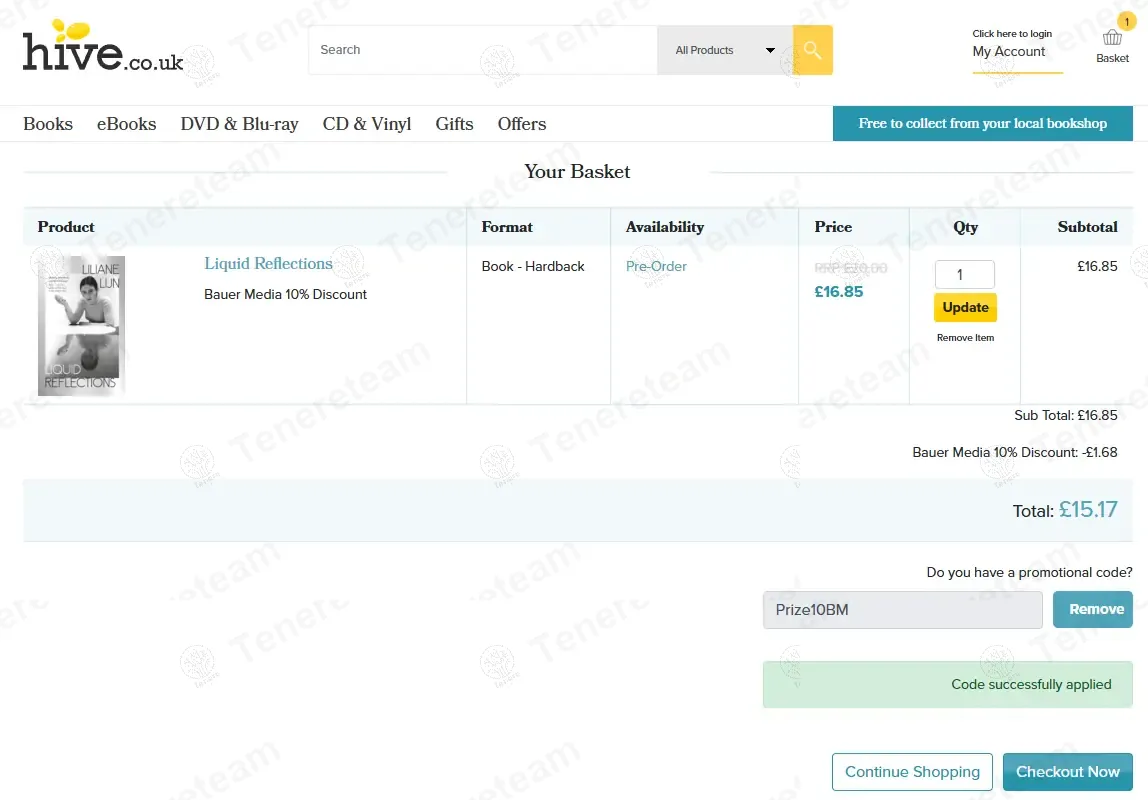Click 'Book - Hardback' format text

533,266
